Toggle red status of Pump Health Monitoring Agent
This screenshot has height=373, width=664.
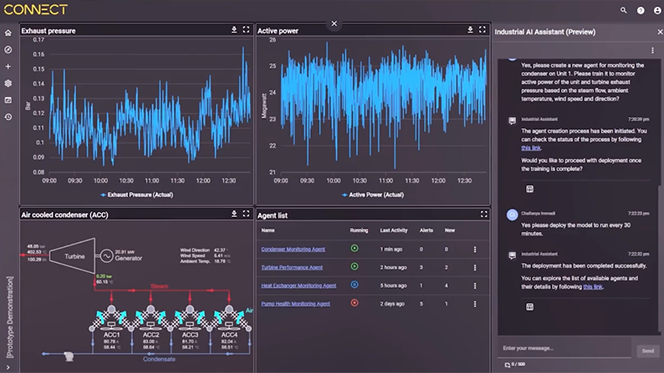pyautogui.click(x=354, y=303)
